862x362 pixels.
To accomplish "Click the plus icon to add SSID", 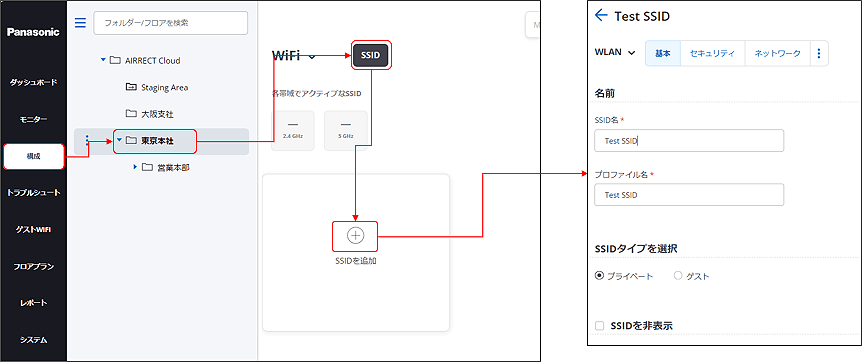I will pyautogui.click(x=355, y=235).
